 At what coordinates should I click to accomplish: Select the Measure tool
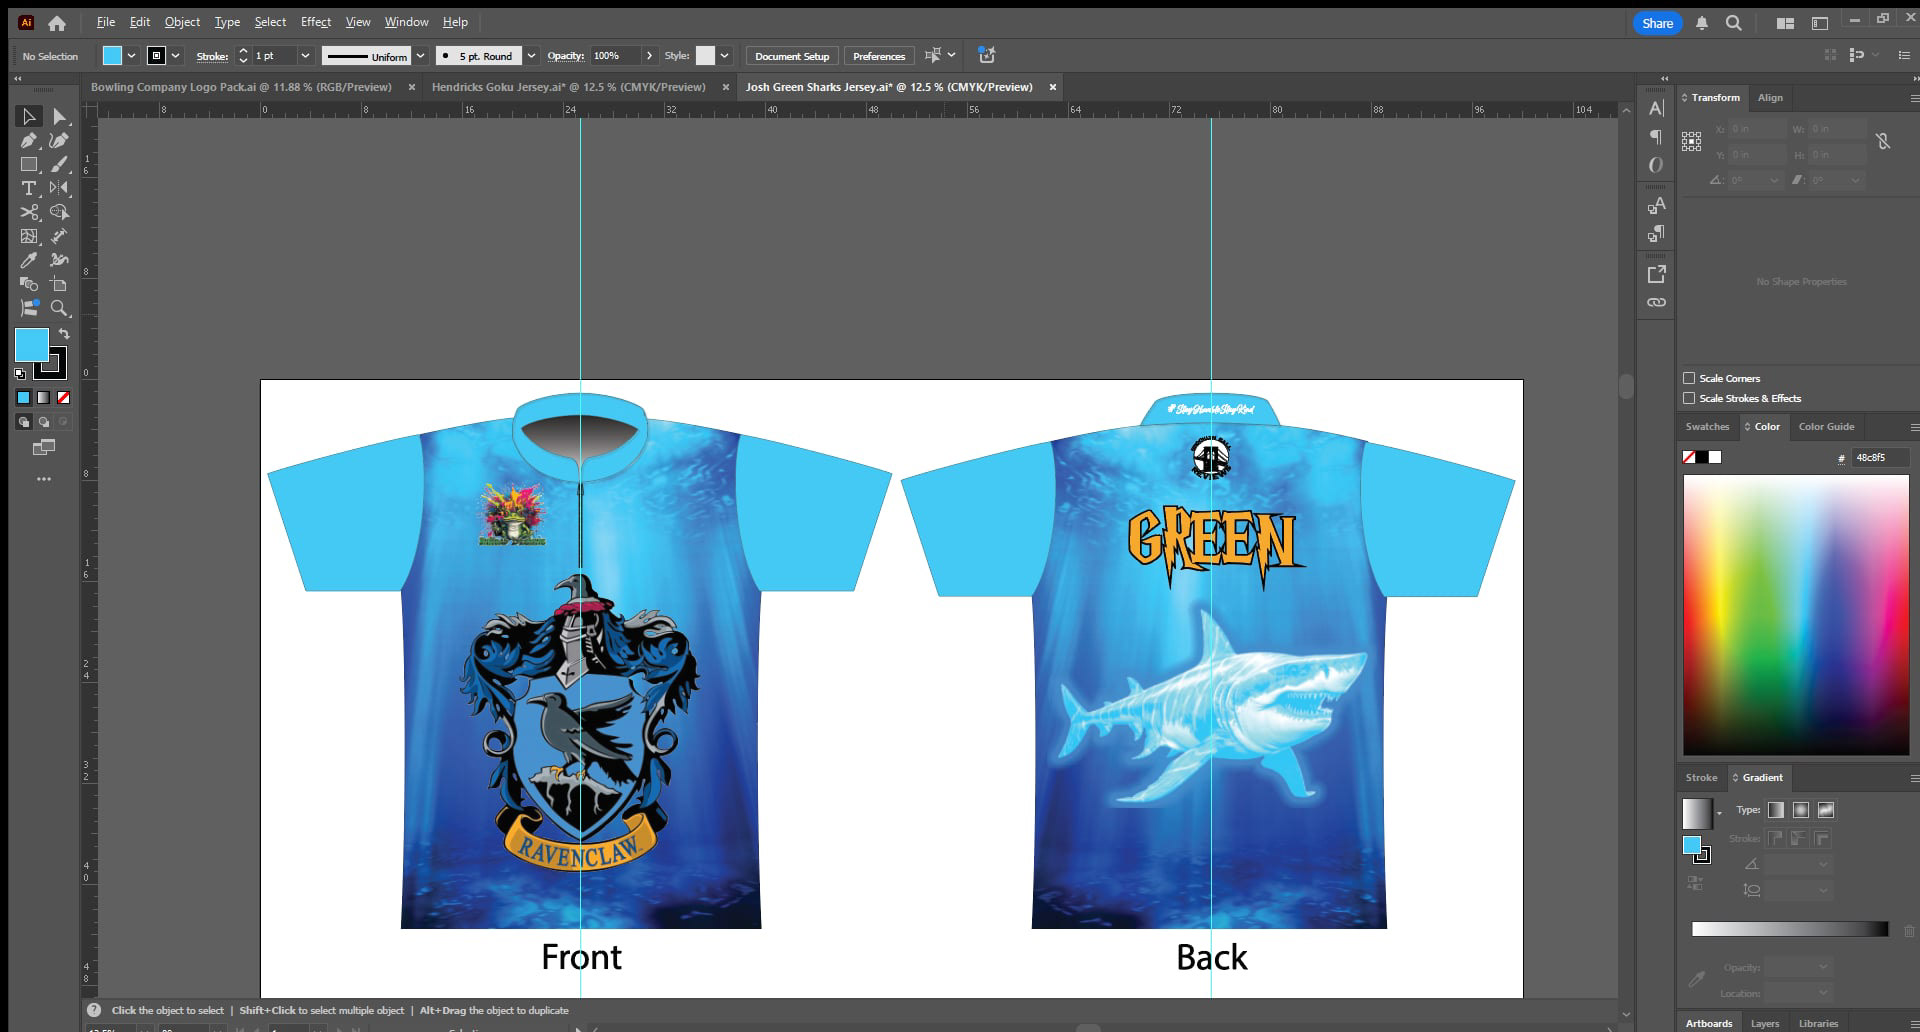coord(59,236)
